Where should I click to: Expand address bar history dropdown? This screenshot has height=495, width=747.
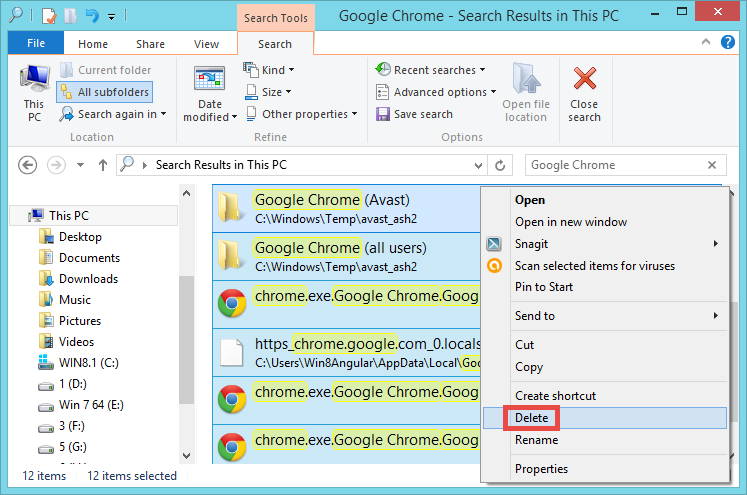tap(478, 165)
